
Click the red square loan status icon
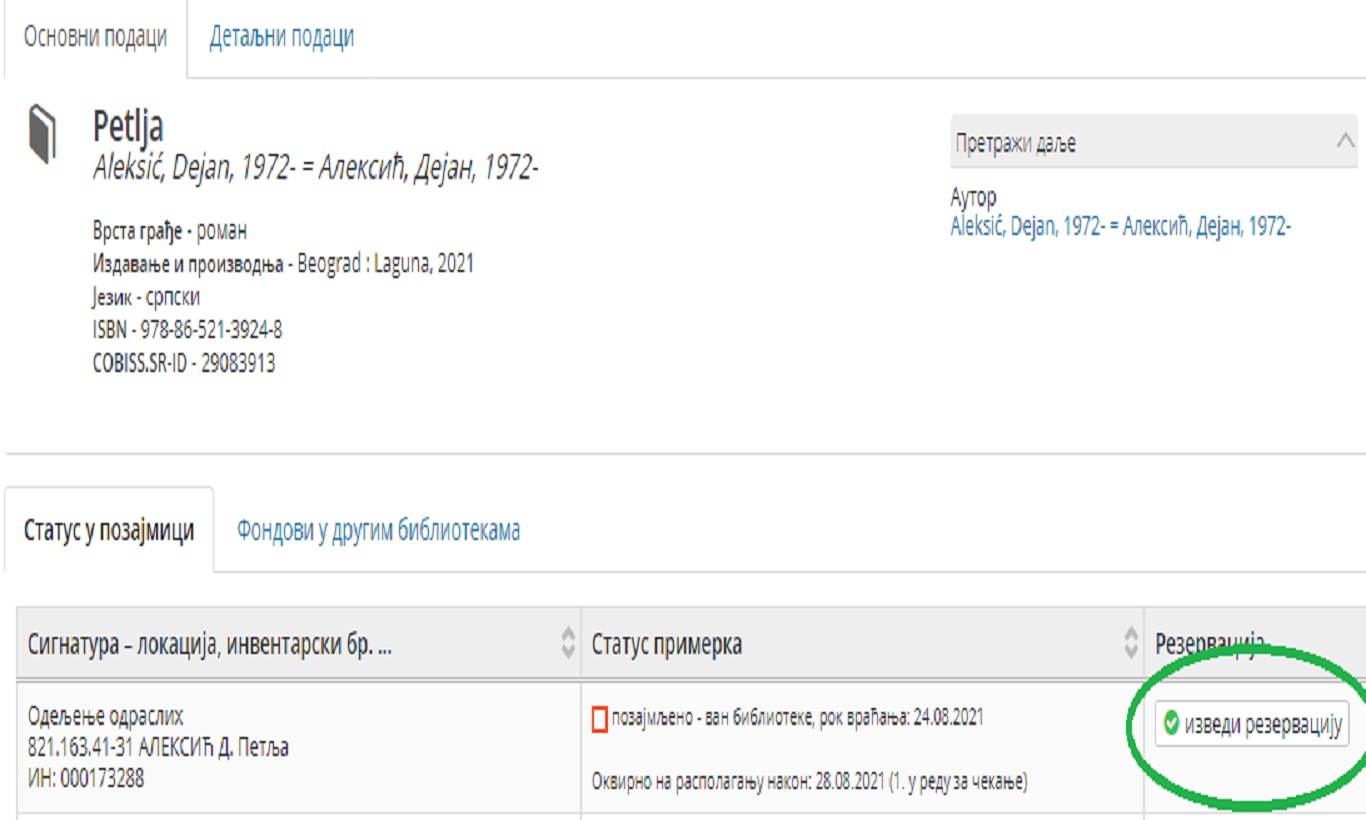600,718
